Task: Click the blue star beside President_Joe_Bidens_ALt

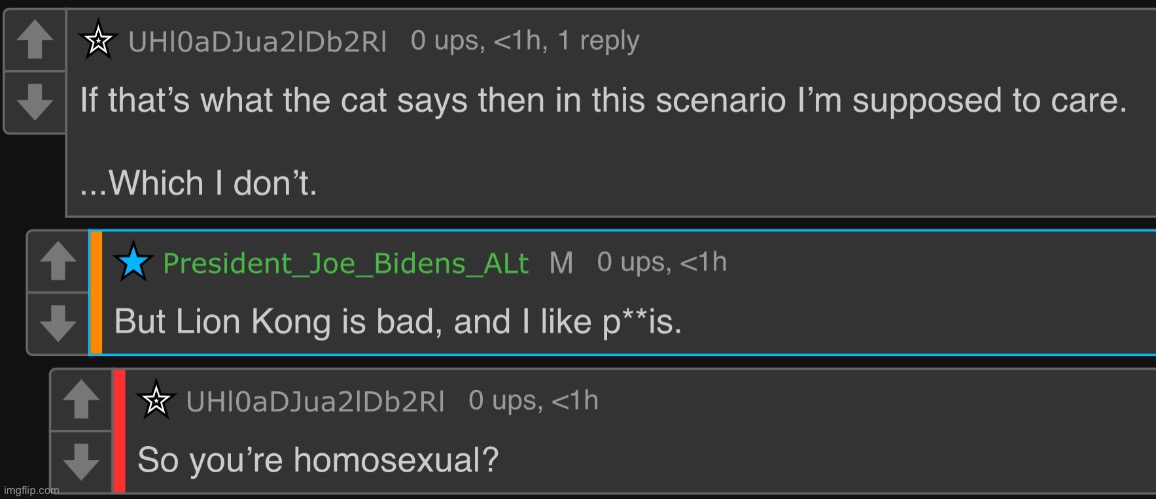Action: point(133,262)
